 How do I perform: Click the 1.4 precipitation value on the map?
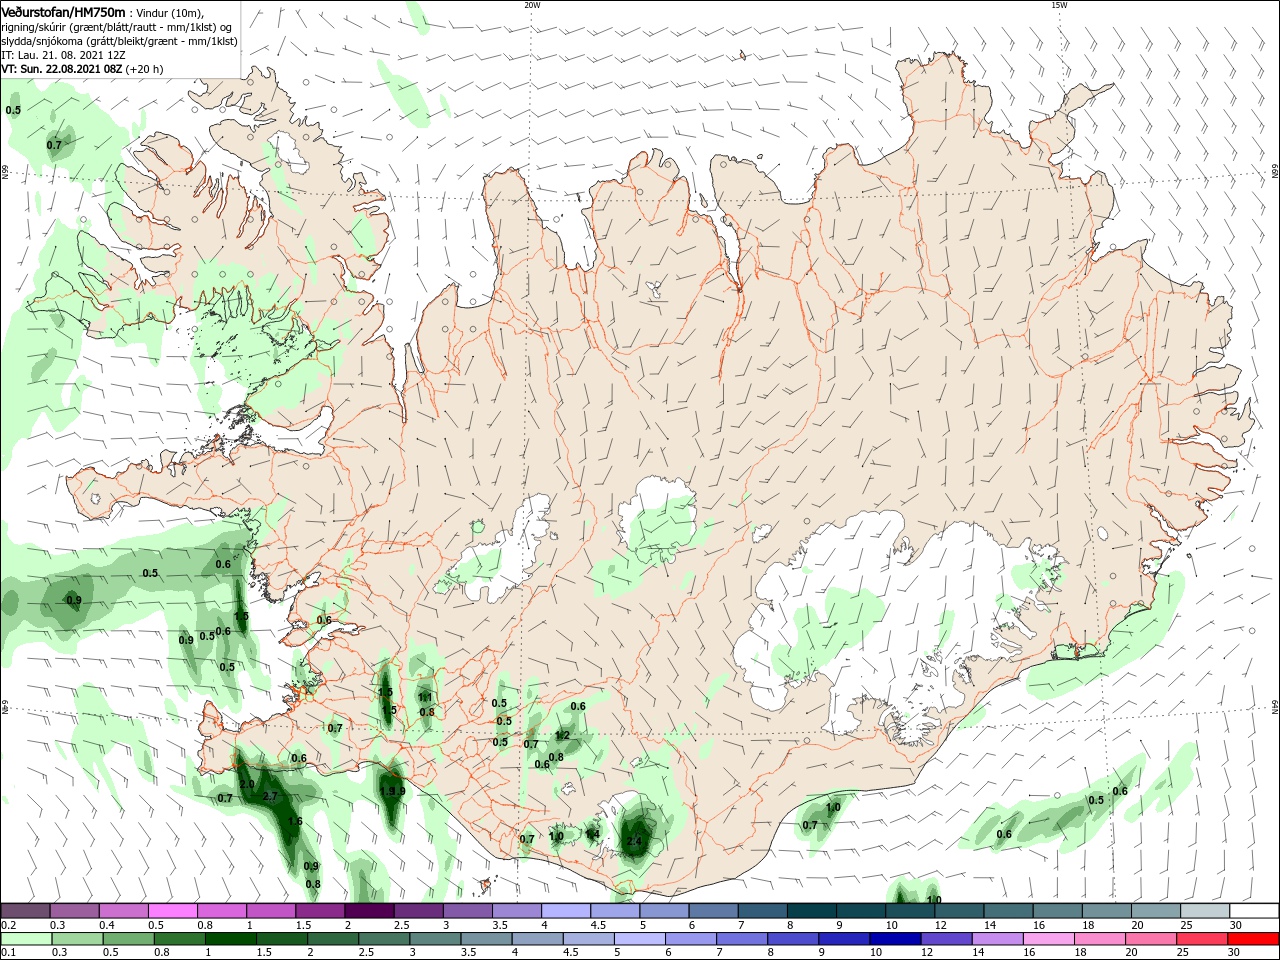(592, 834)
